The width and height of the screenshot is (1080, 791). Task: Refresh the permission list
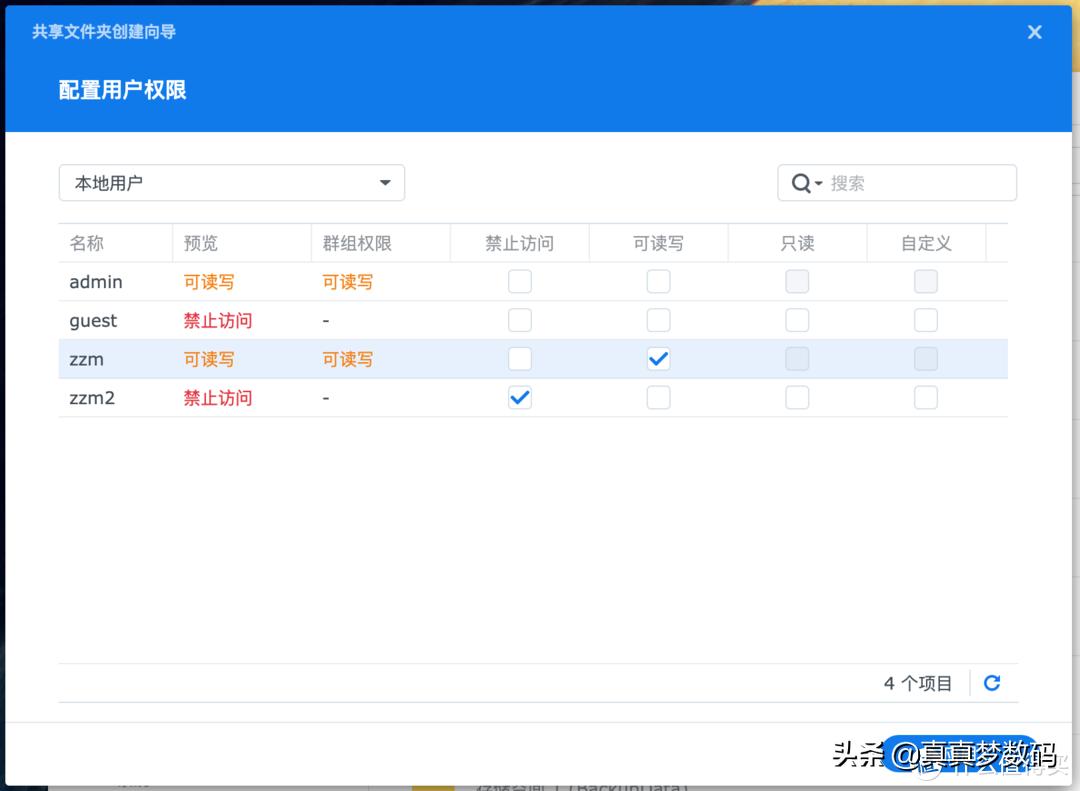[991, 682]
